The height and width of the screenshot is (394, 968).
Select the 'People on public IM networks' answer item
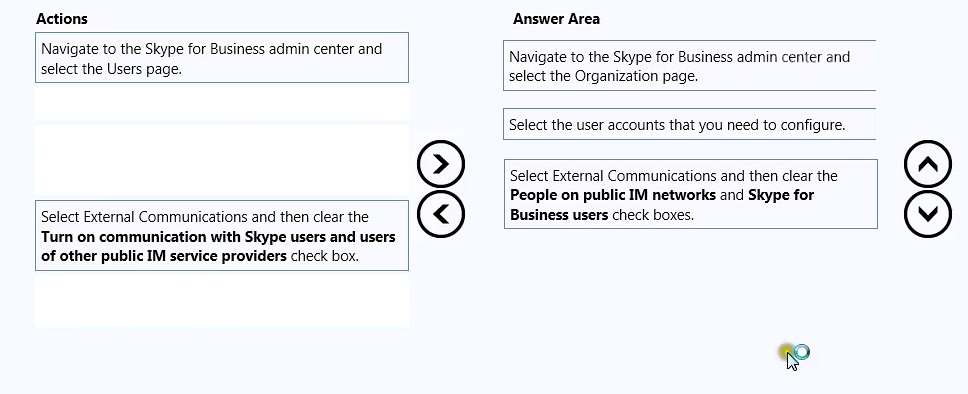pos(690,194)
